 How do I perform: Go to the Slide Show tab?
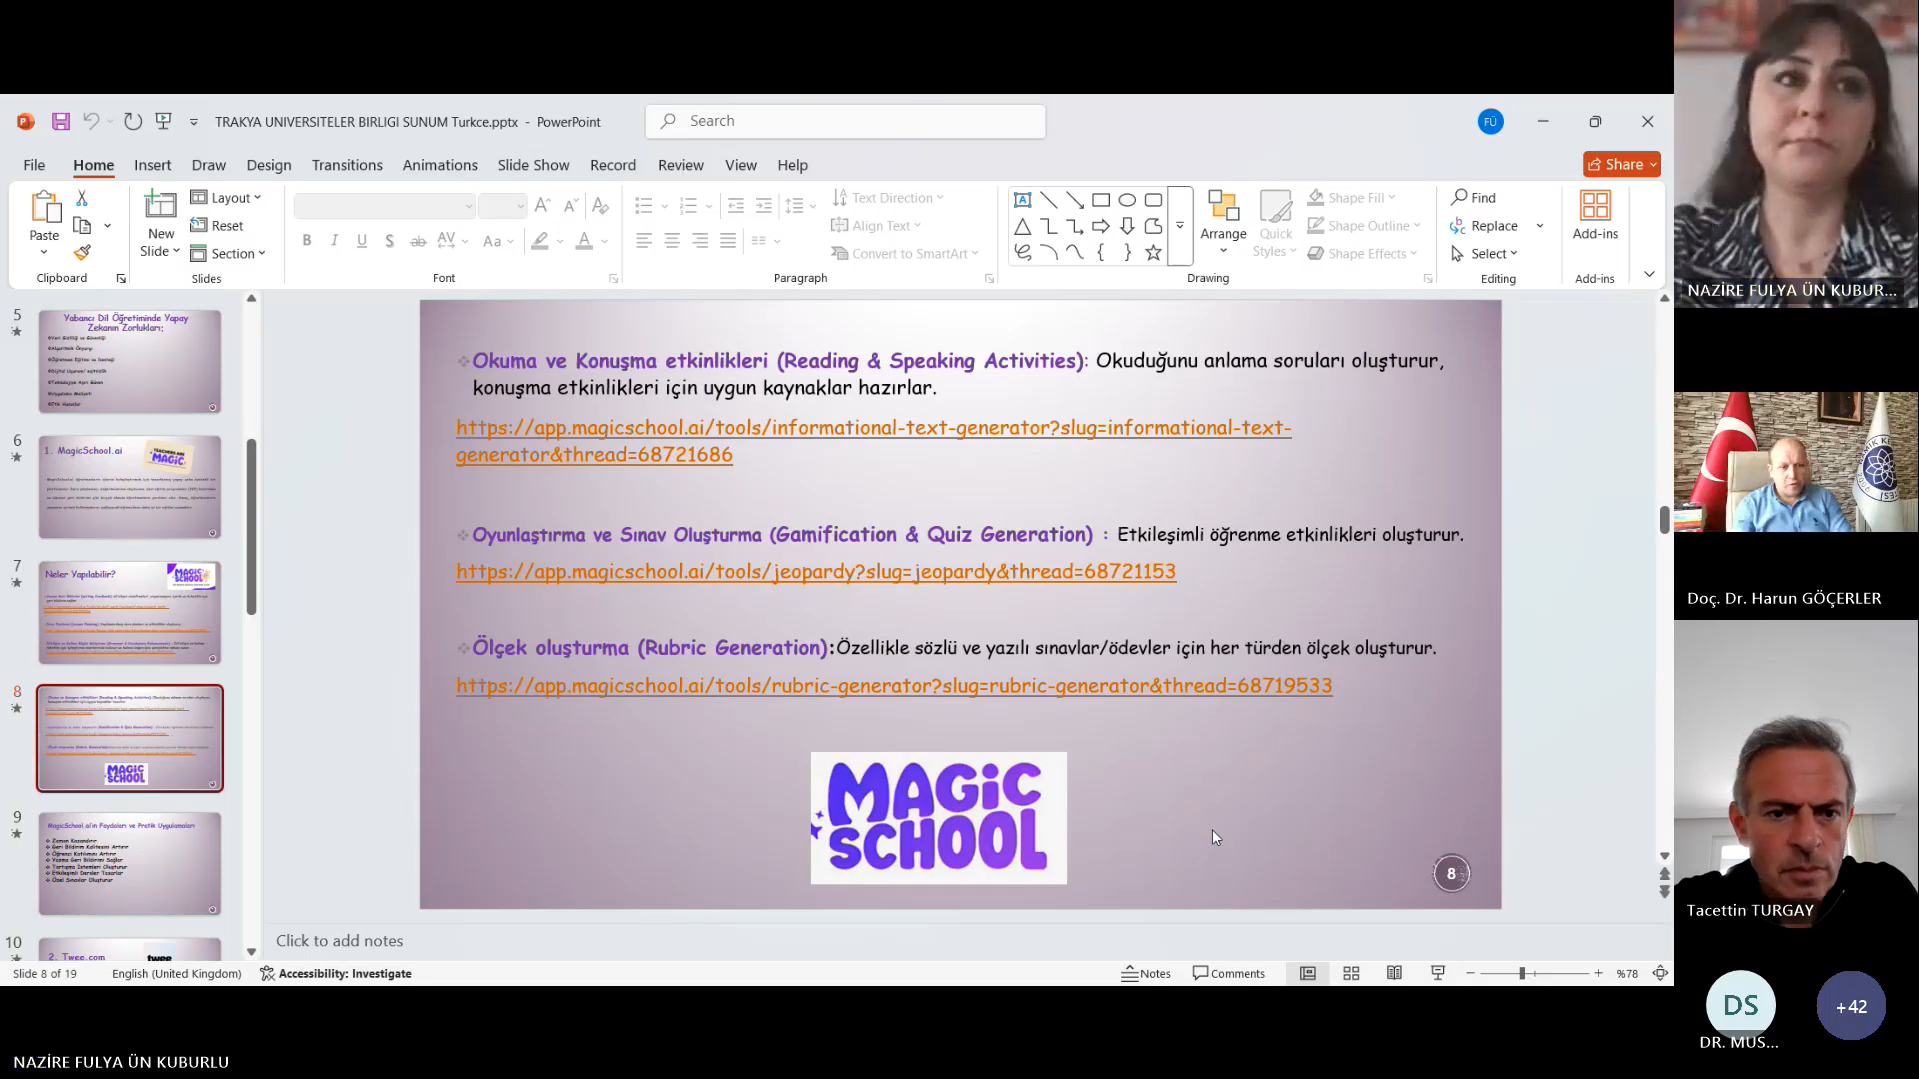click(x=533, y=165)
